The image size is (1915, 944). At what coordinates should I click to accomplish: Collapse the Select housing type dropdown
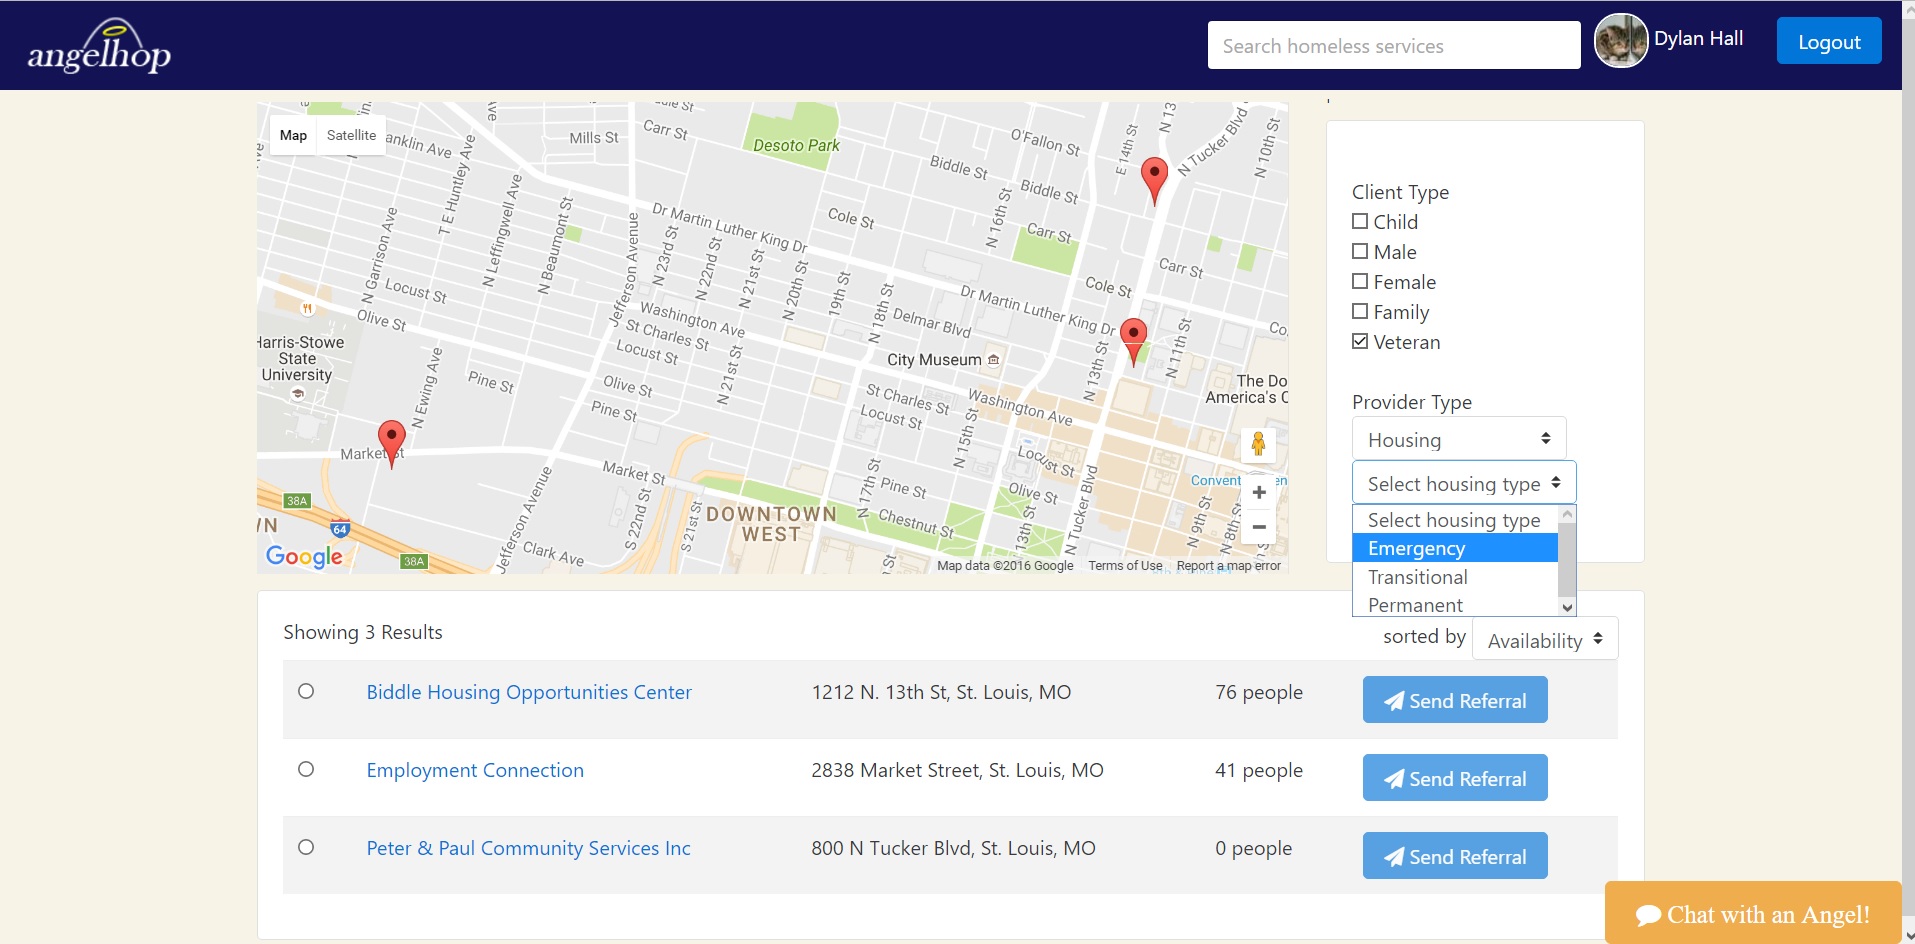click(1464, 483)
